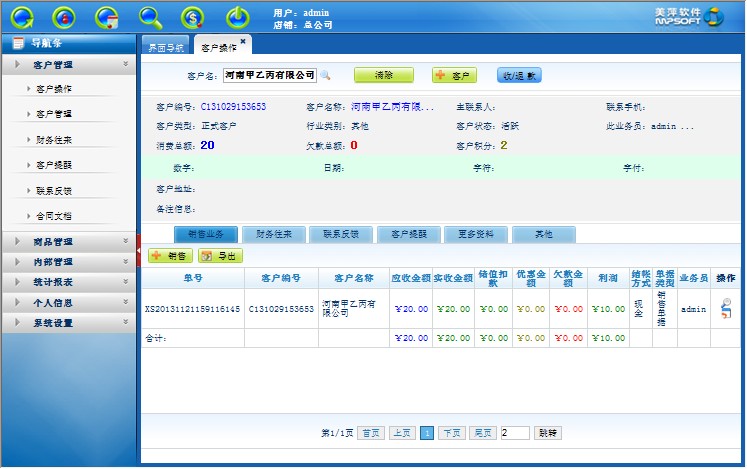Close the 客户操作 tab
This screenshot has height=469, width=747.
tap(243, 41)
